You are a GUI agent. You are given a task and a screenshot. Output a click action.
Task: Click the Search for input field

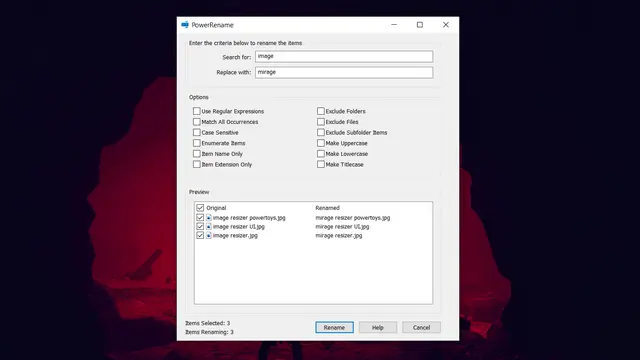click(x=344, y=56)
